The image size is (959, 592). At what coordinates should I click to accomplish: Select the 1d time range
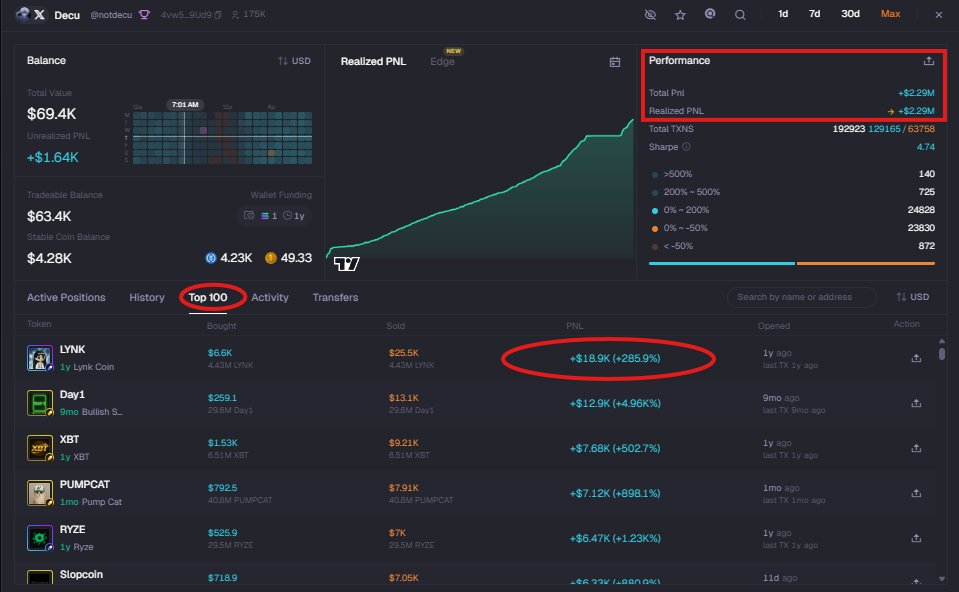[x=783, y=13]
